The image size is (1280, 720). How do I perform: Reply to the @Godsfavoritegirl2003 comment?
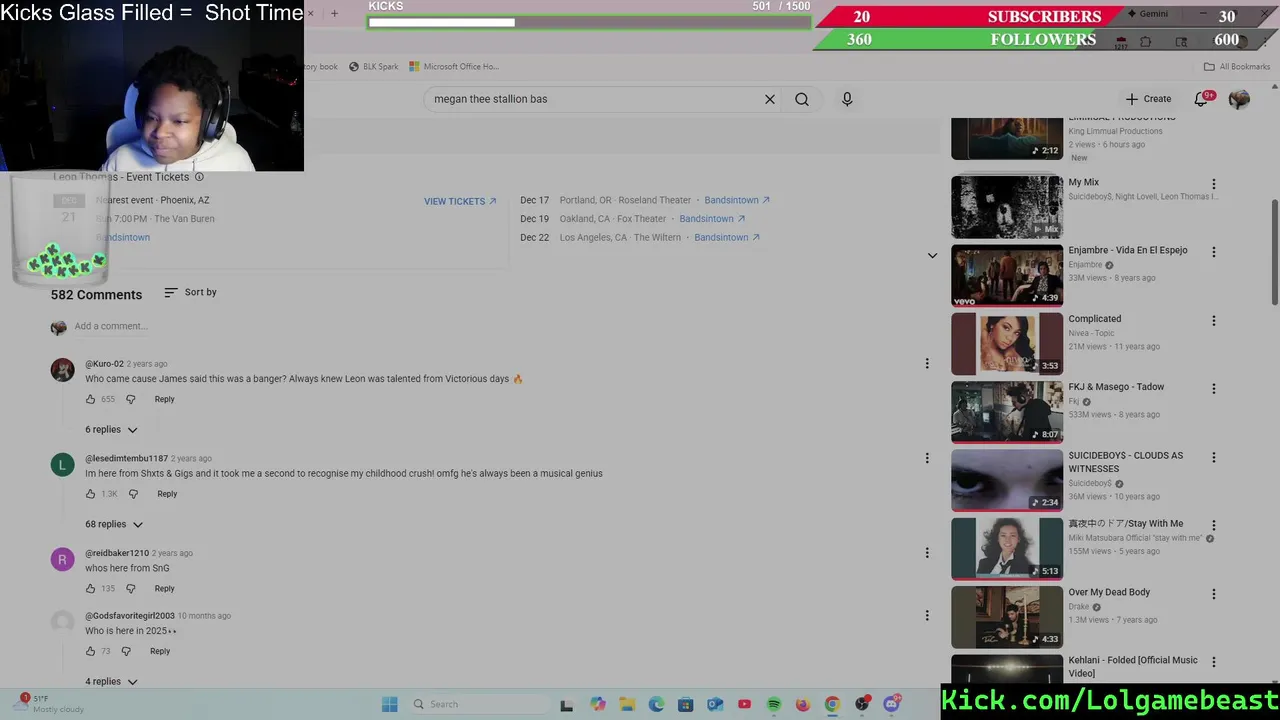tap(160, 651)
